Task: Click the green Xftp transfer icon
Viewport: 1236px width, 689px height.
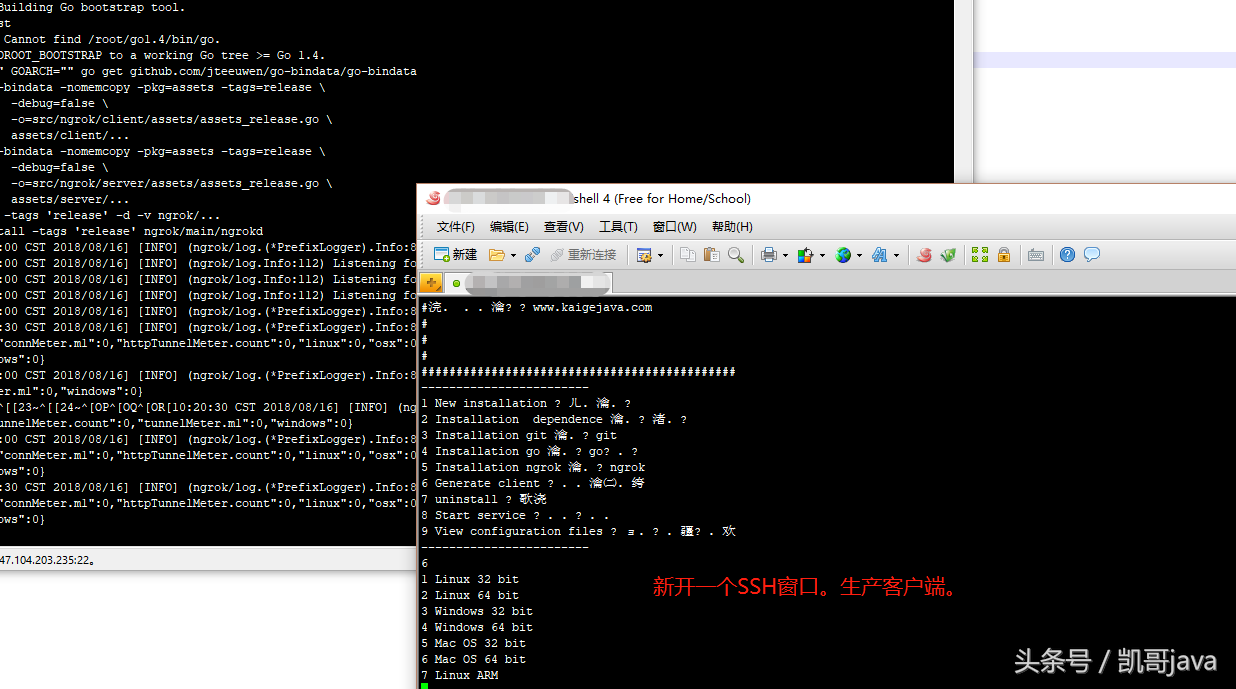Action: point(948,255)
